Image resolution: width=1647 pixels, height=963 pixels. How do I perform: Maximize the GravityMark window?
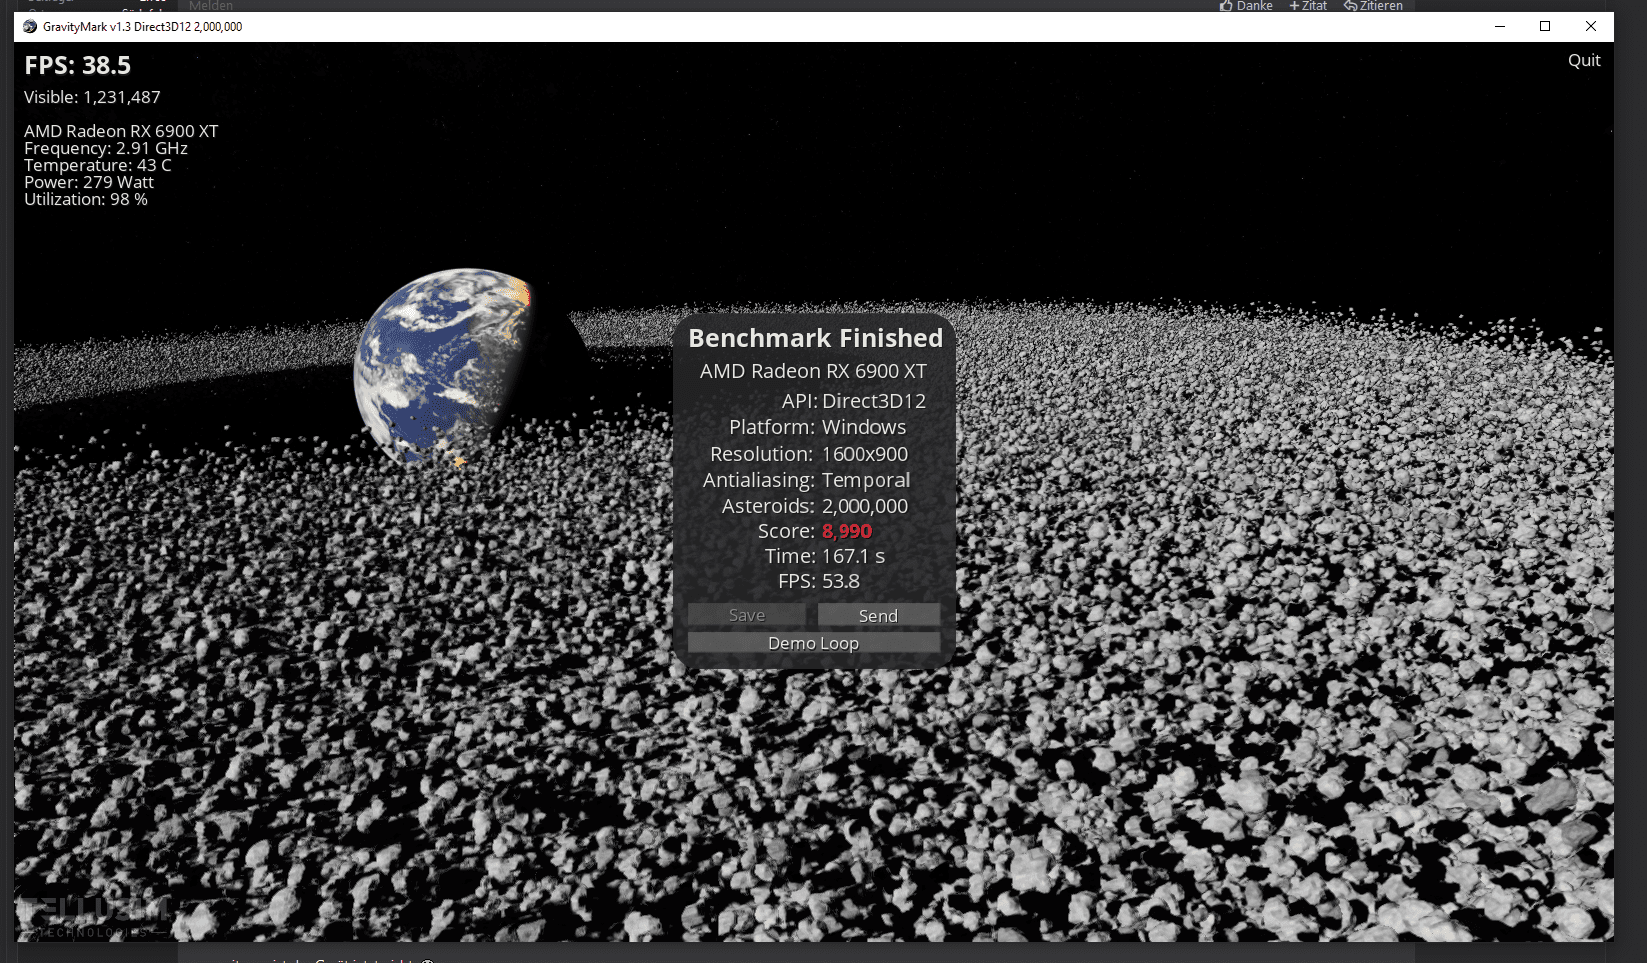(1545, 27)
